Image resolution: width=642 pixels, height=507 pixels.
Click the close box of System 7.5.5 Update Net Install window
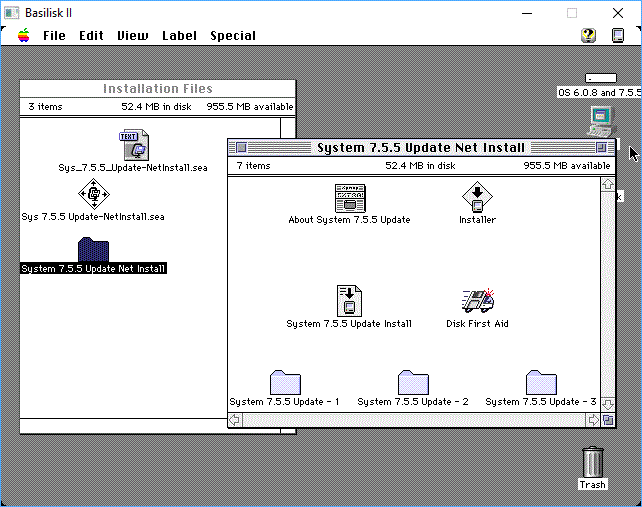(242, 147)
